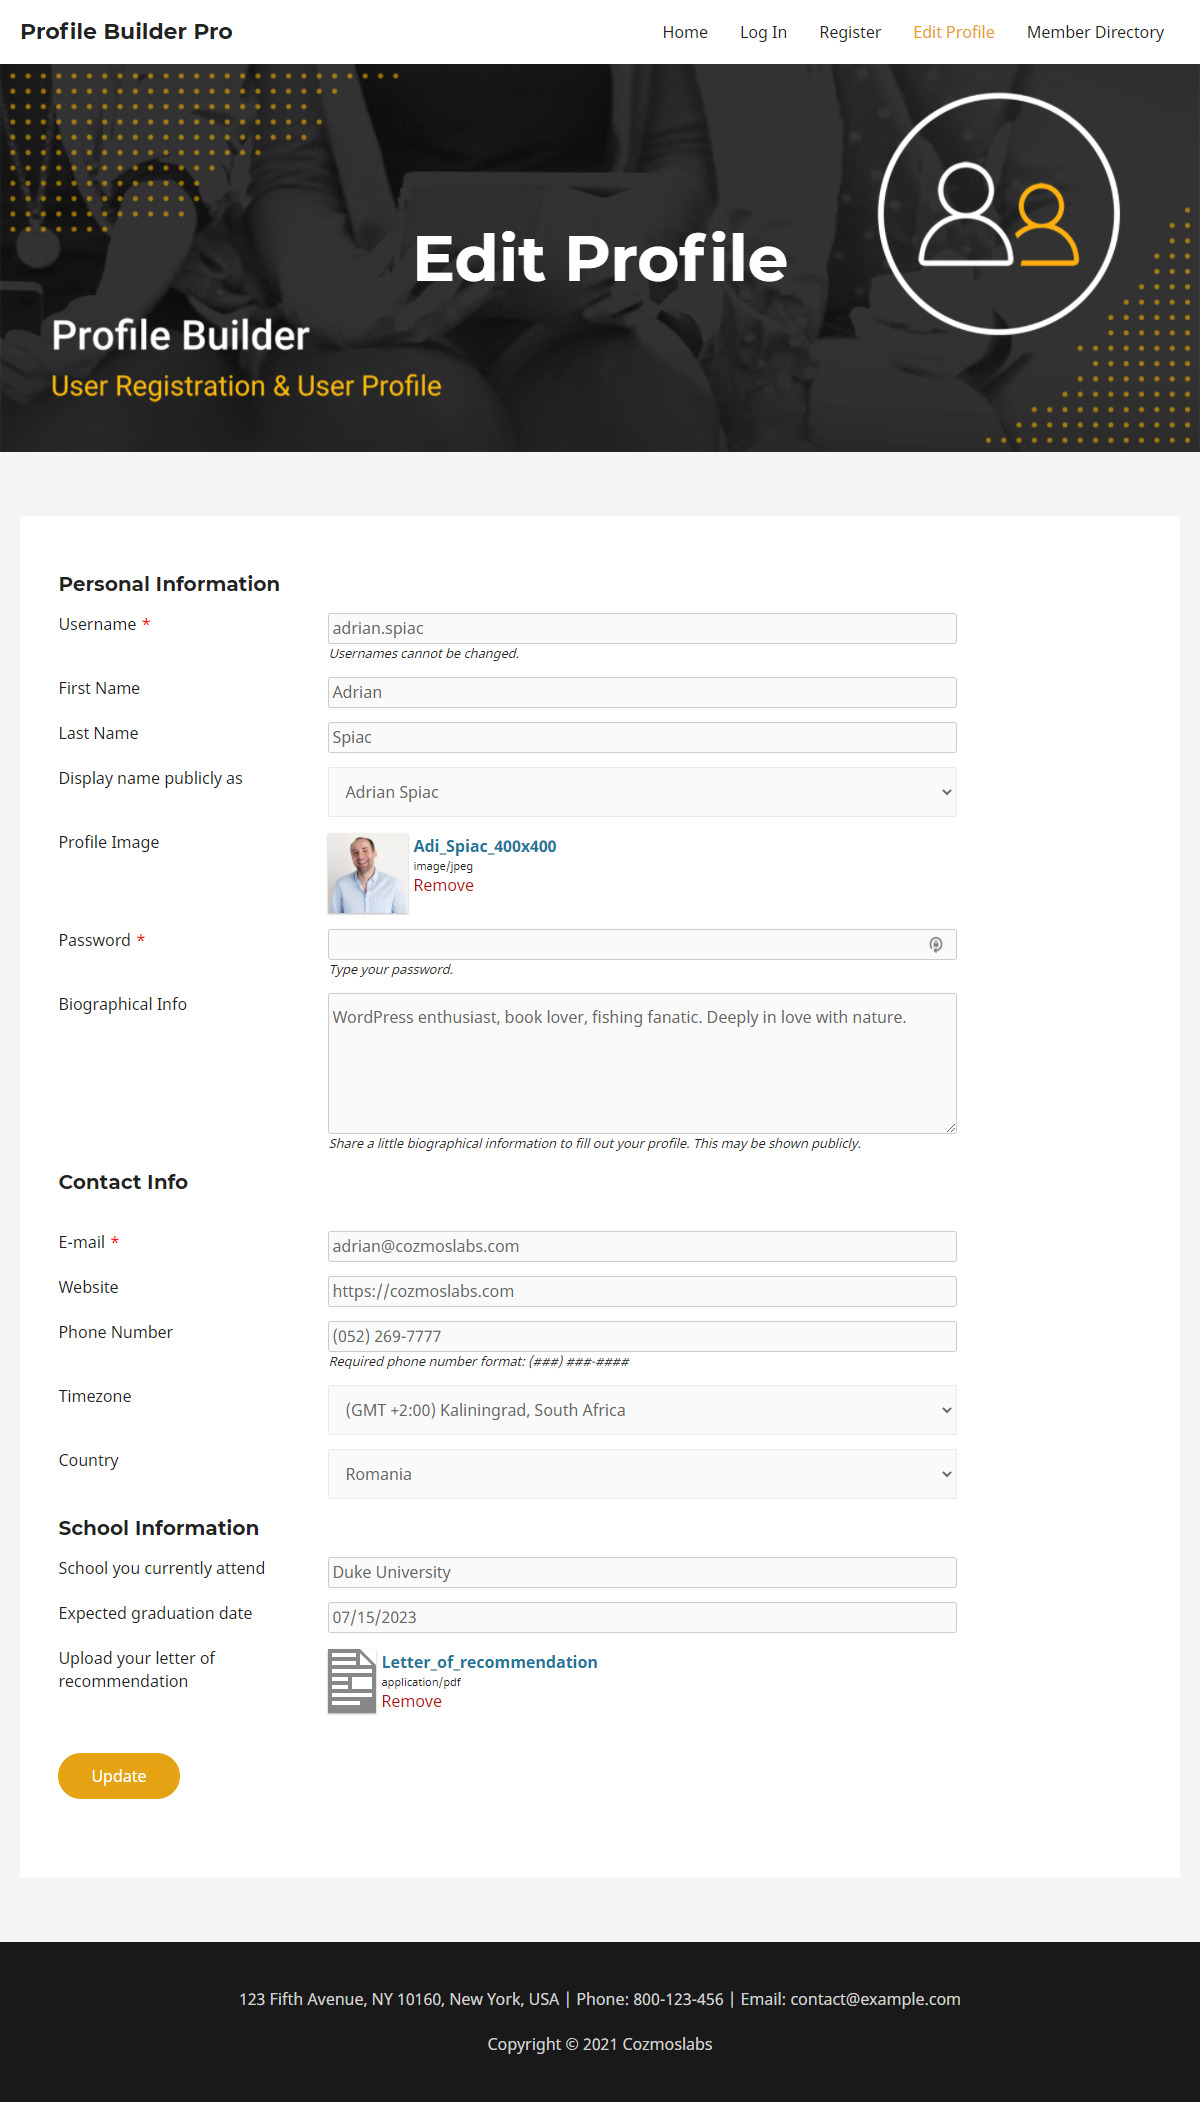This screenshot has width=1200, height=2102.
Task: Open the Log In menu item
Action: tap(763, 32)
